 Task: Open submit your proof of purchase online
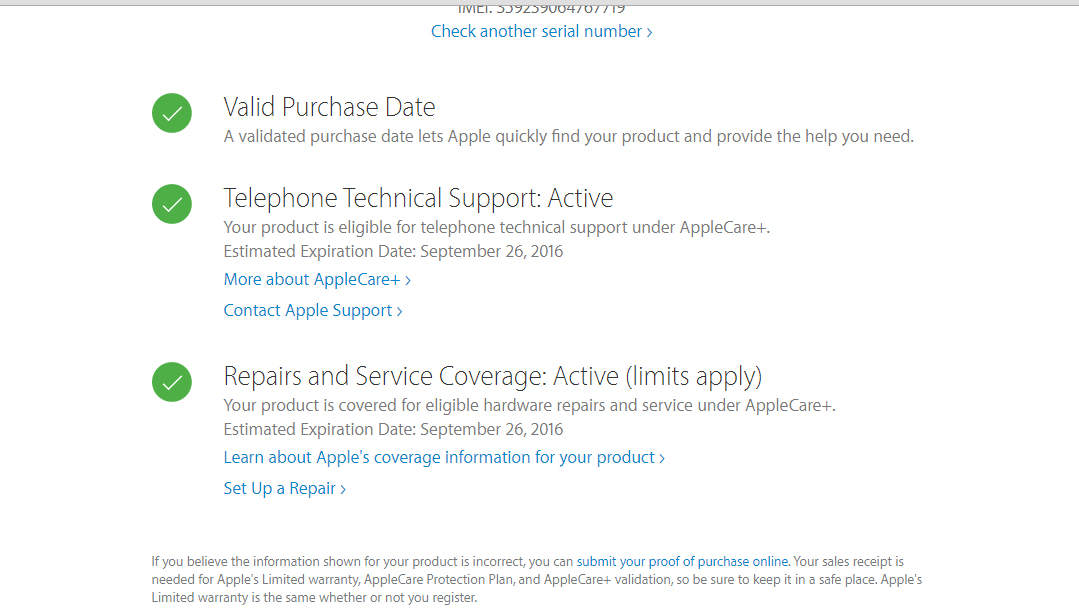(682, 561)
